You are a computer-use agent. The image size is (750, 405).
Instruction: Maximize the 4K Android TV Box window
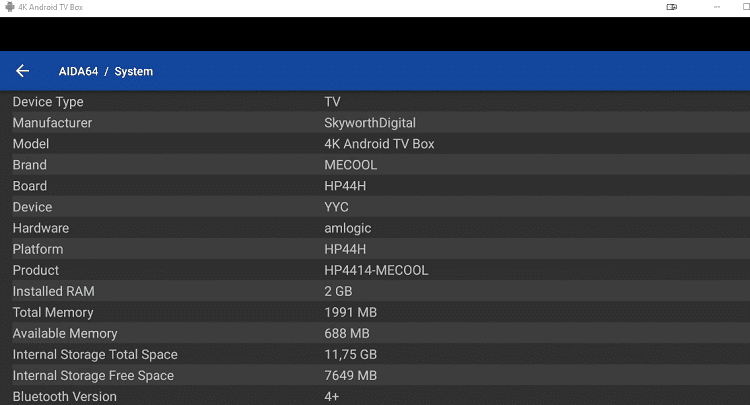746,7
